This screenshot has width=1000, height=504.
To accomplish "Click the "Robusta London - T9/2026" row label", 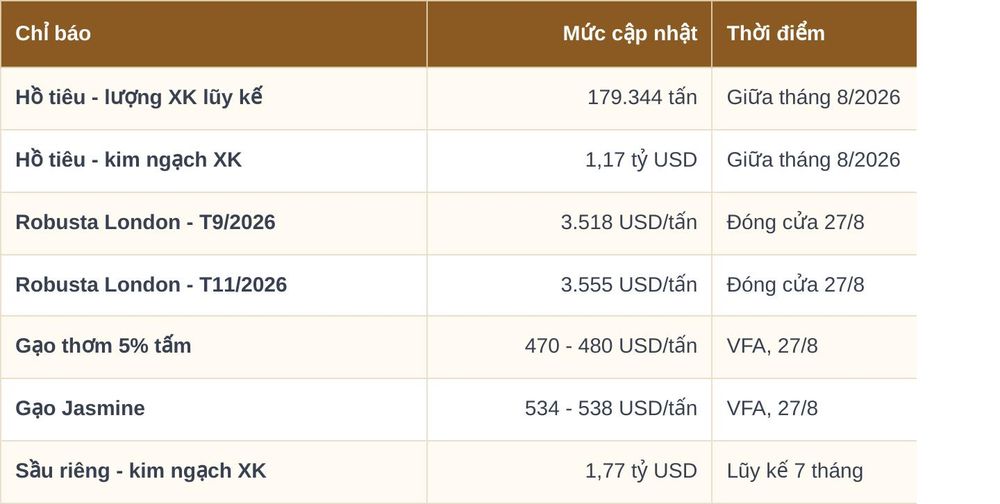I will click(x=145, y=222).
